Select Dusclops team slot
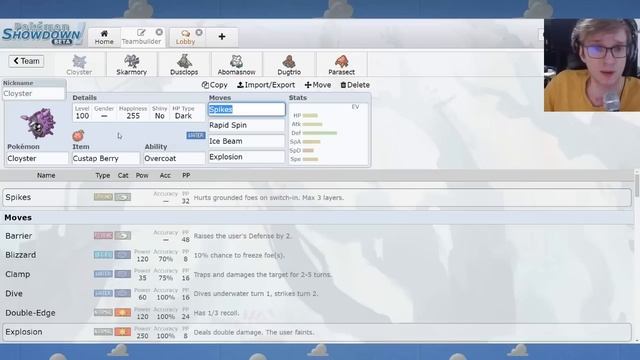This screenshot has height=360, width=640. (x=184, y=64)
